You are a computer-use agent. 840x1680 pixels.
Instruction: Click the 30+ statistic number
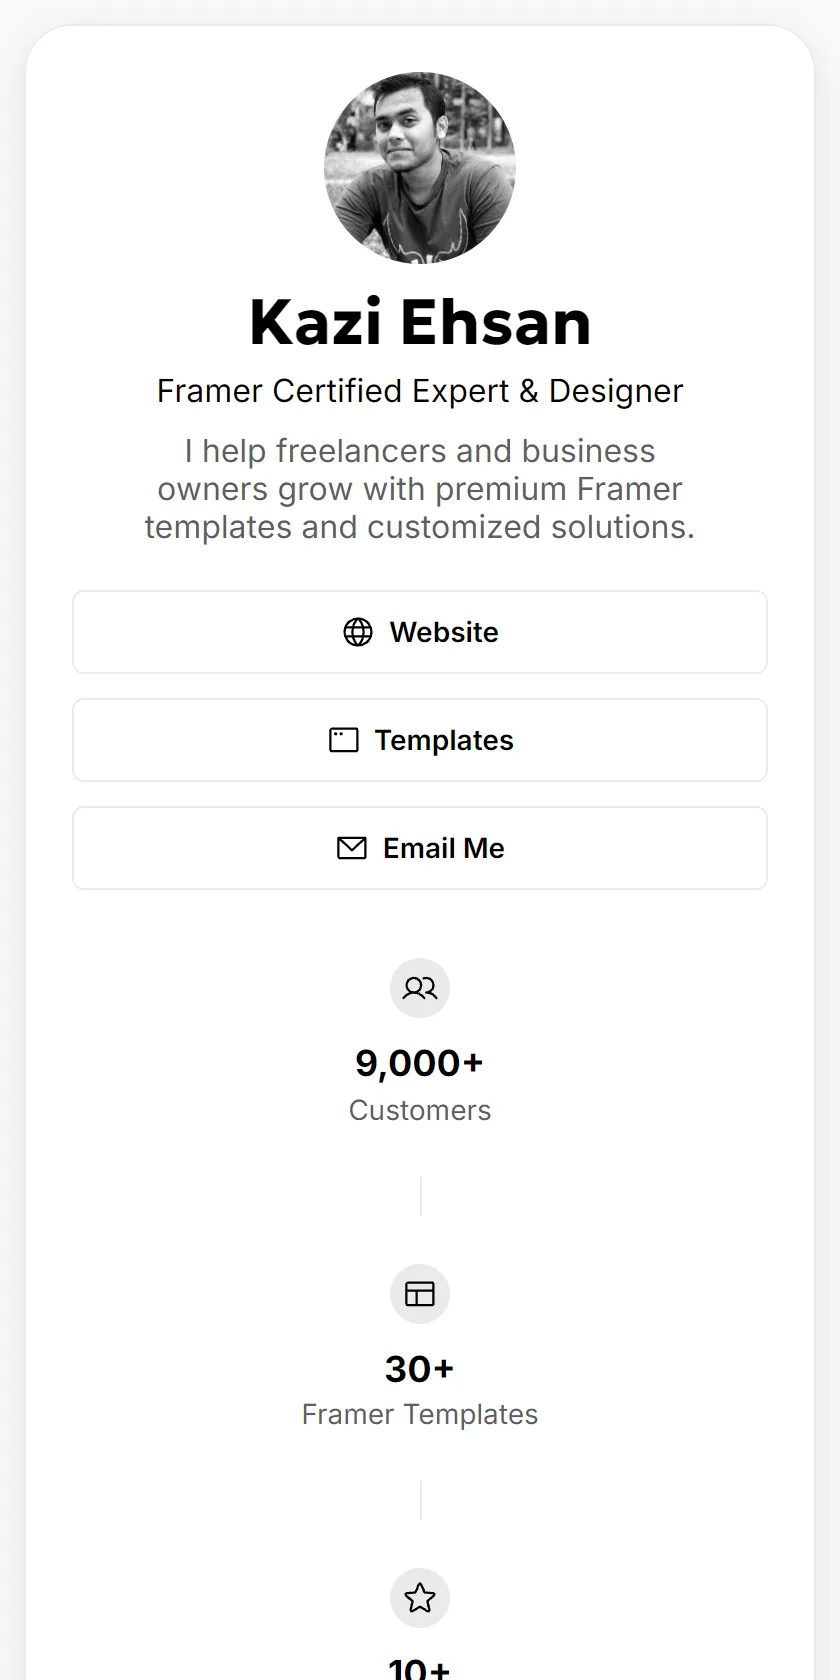(420, 1369)
